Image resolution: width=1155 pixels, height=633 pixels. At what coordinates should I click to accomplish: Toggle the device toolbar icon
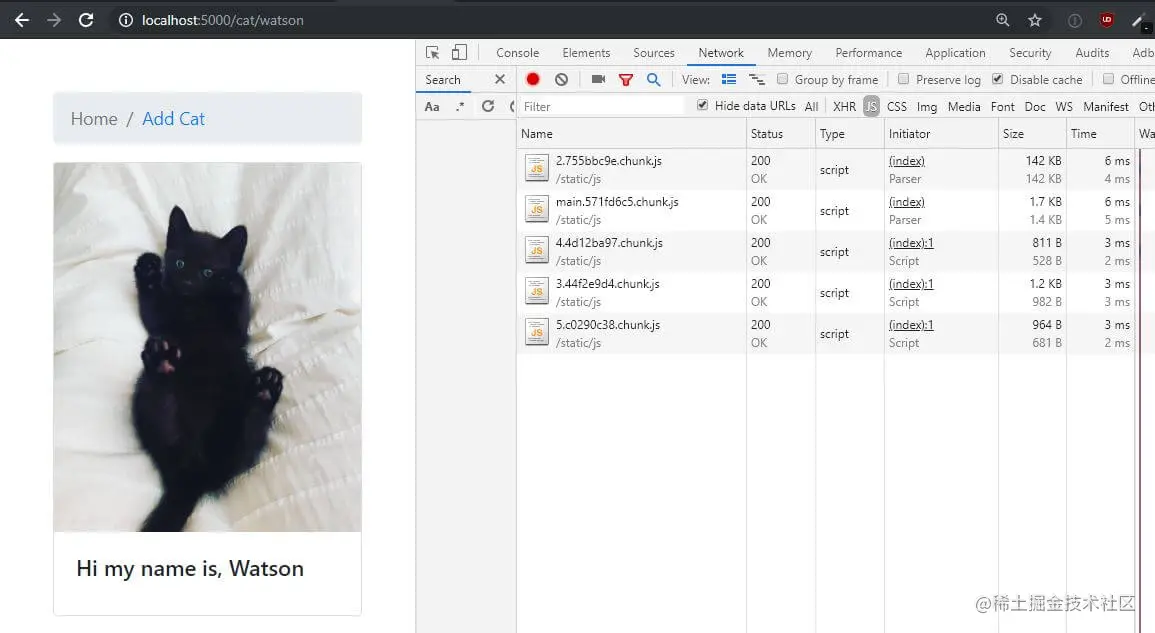click(459, 52)
